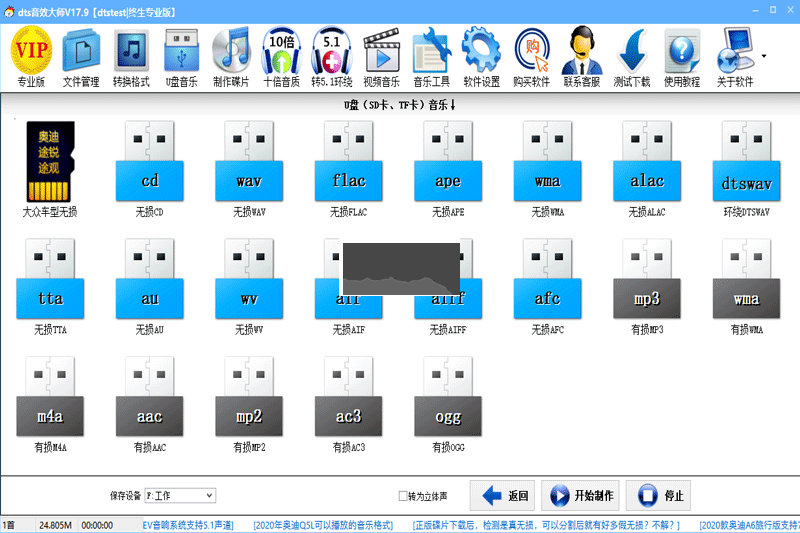The height and width of the screenshot is (533, 800).
Task: Click the 返回 back button
Action: tap(502, 495)
